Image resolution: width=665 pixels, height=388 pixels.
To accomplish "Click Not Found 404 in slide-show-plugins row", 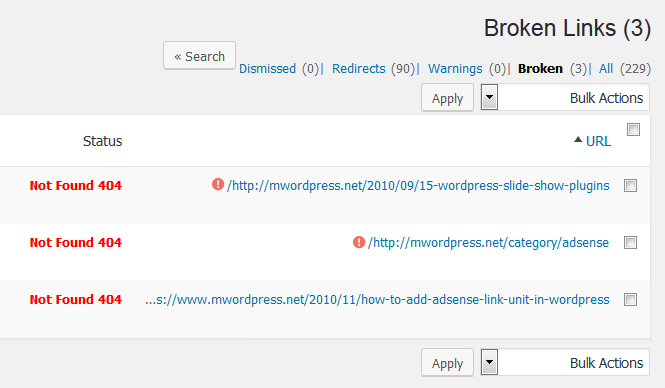I will click(75, 185).
